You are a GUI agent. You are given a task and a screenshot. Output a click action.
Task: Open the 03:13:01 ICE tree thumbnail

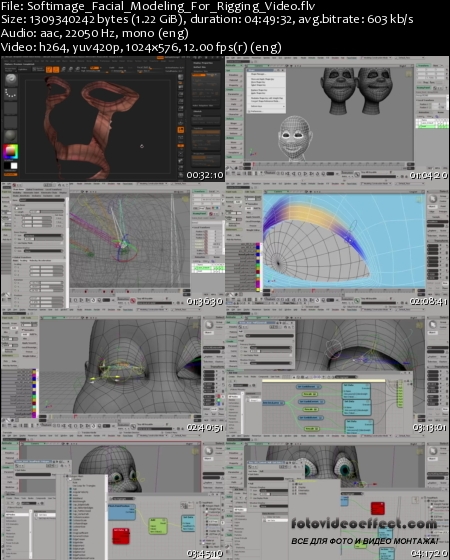pos(337,371)
